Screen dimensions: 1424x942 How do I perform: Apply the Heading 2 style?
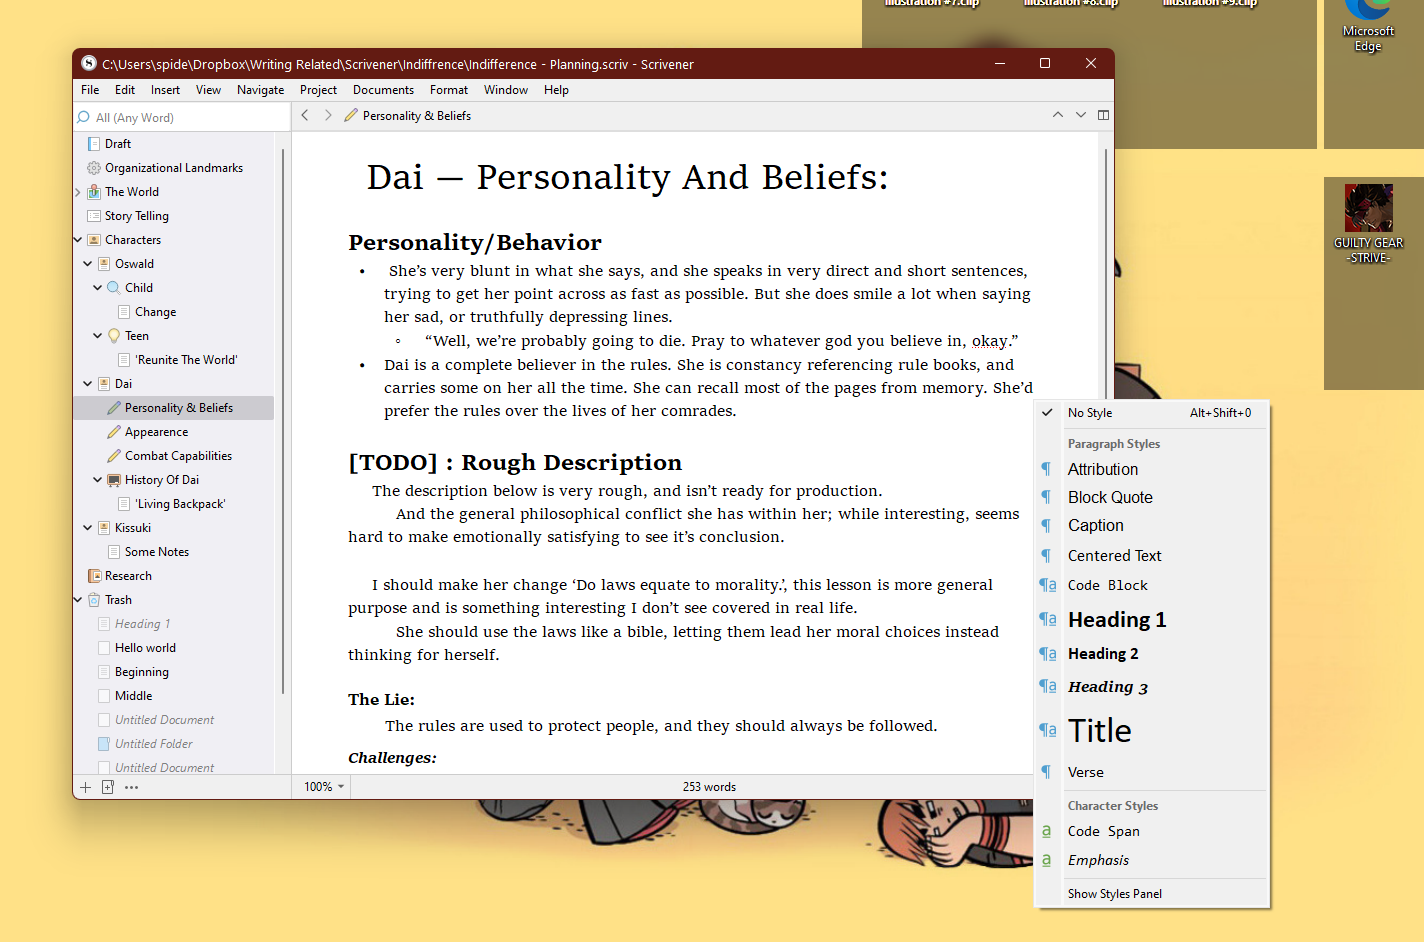point(1103,653)
